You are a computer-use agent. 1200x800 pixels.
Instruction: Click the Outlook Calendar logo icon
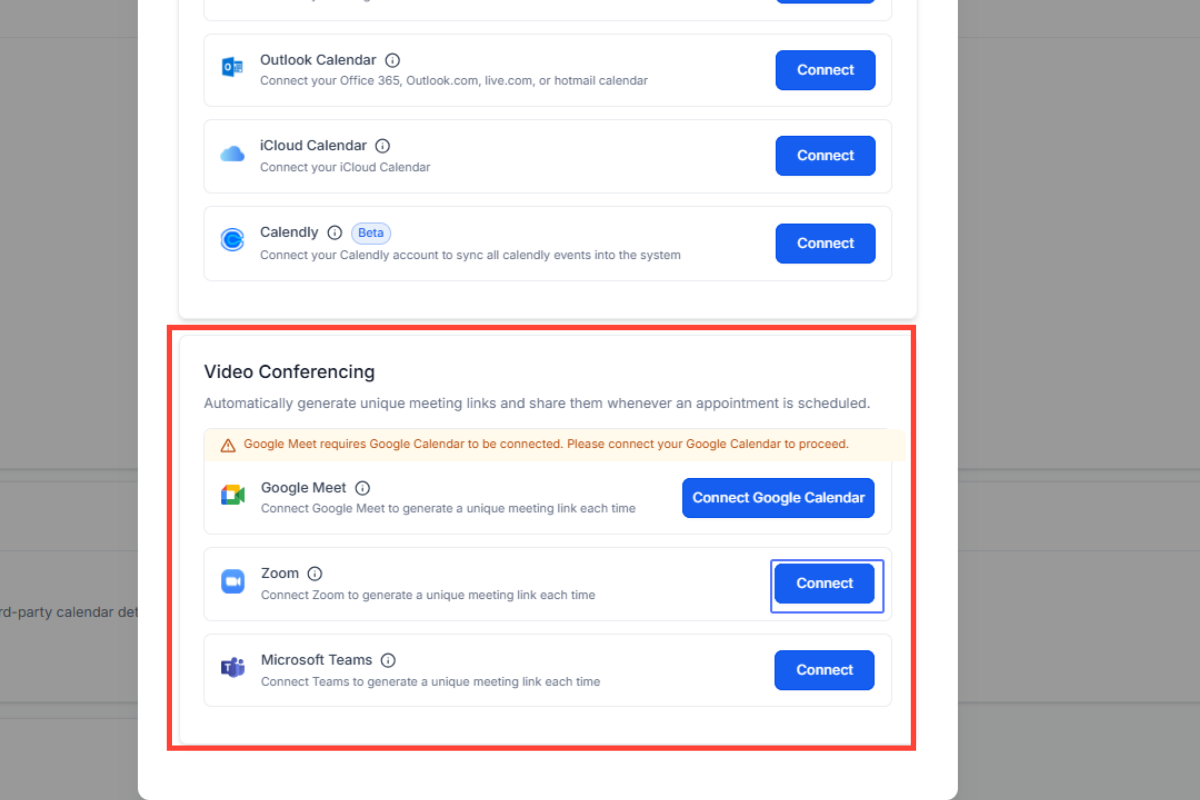(232, 68)
